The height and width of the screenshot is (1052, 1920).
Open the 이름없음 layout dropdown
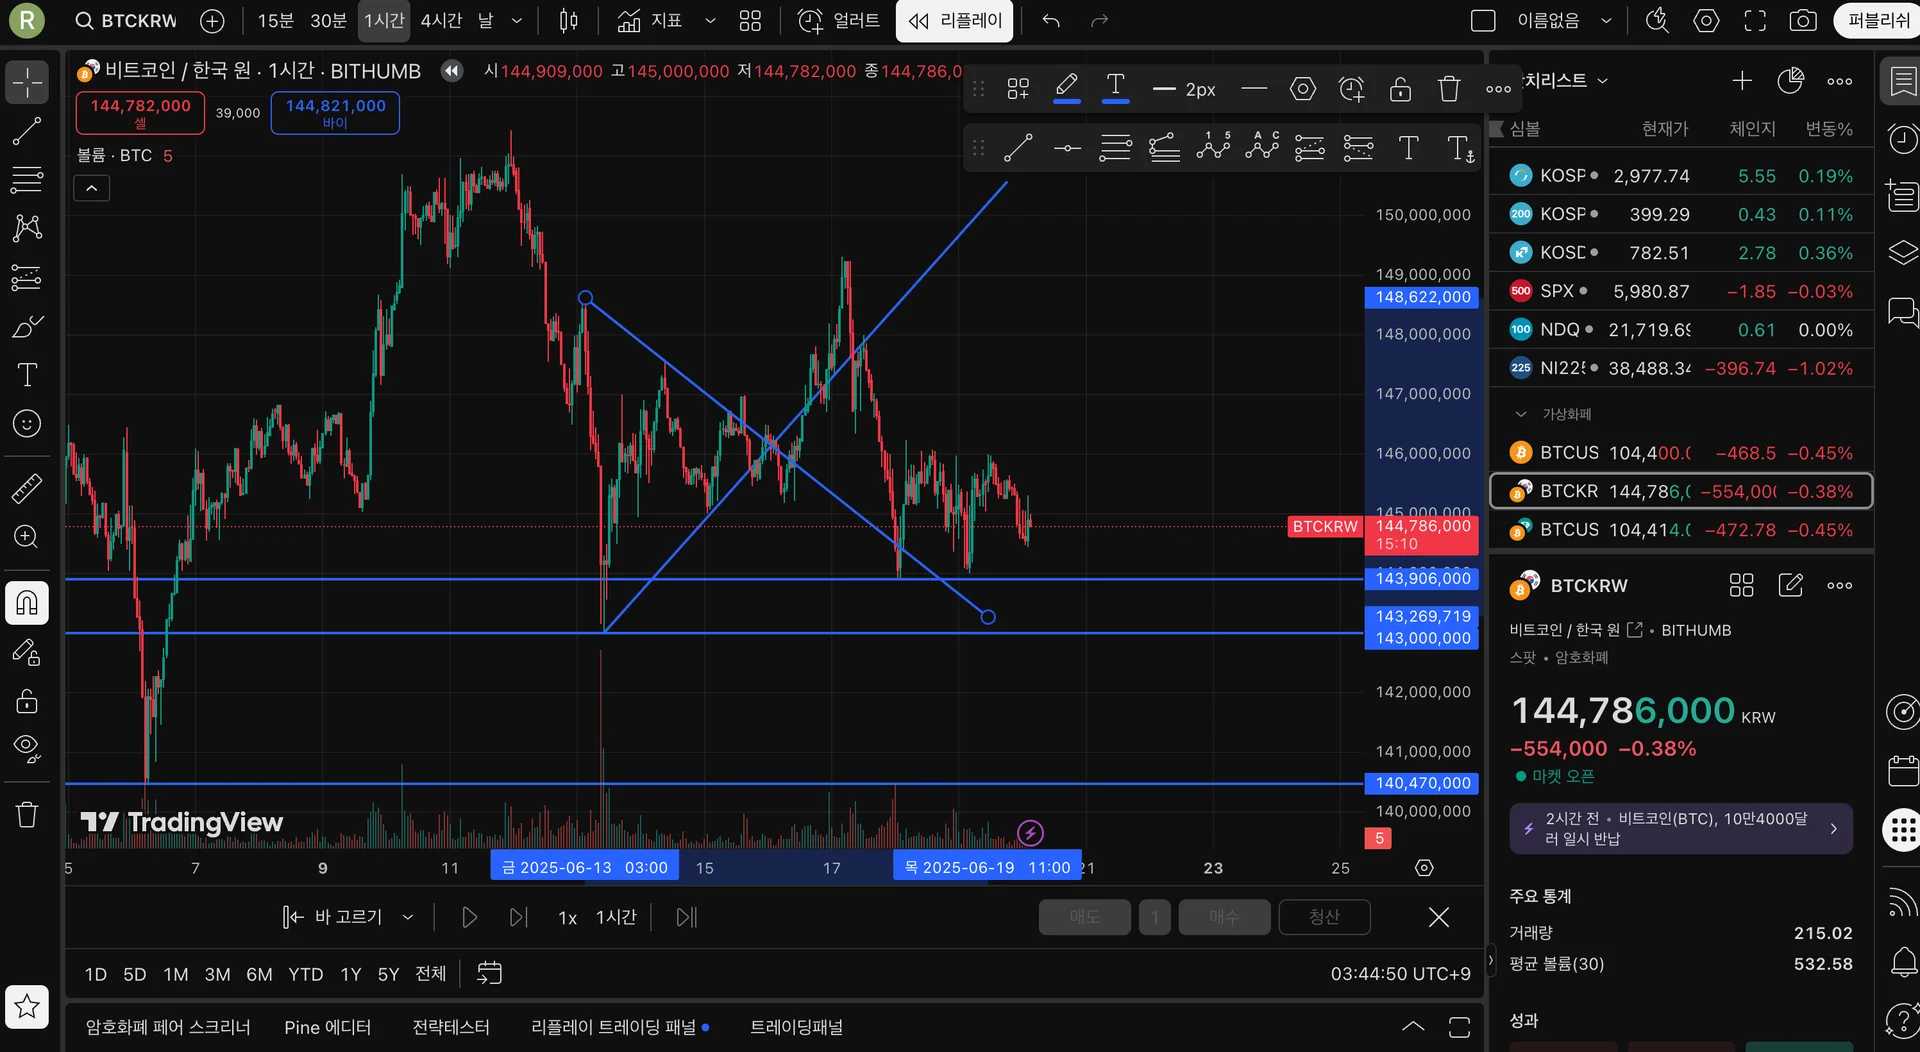click(1606, 21)
